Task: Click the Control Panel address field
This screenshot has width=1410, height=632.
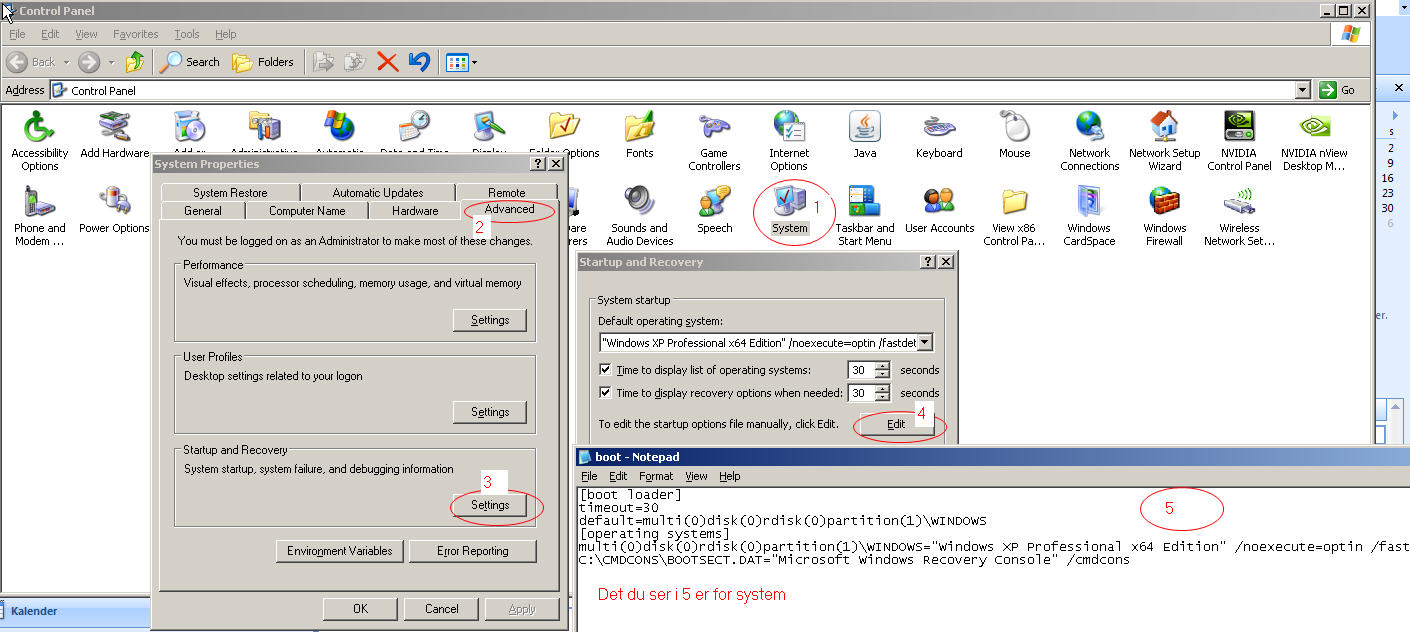Action: click(680, 90)
